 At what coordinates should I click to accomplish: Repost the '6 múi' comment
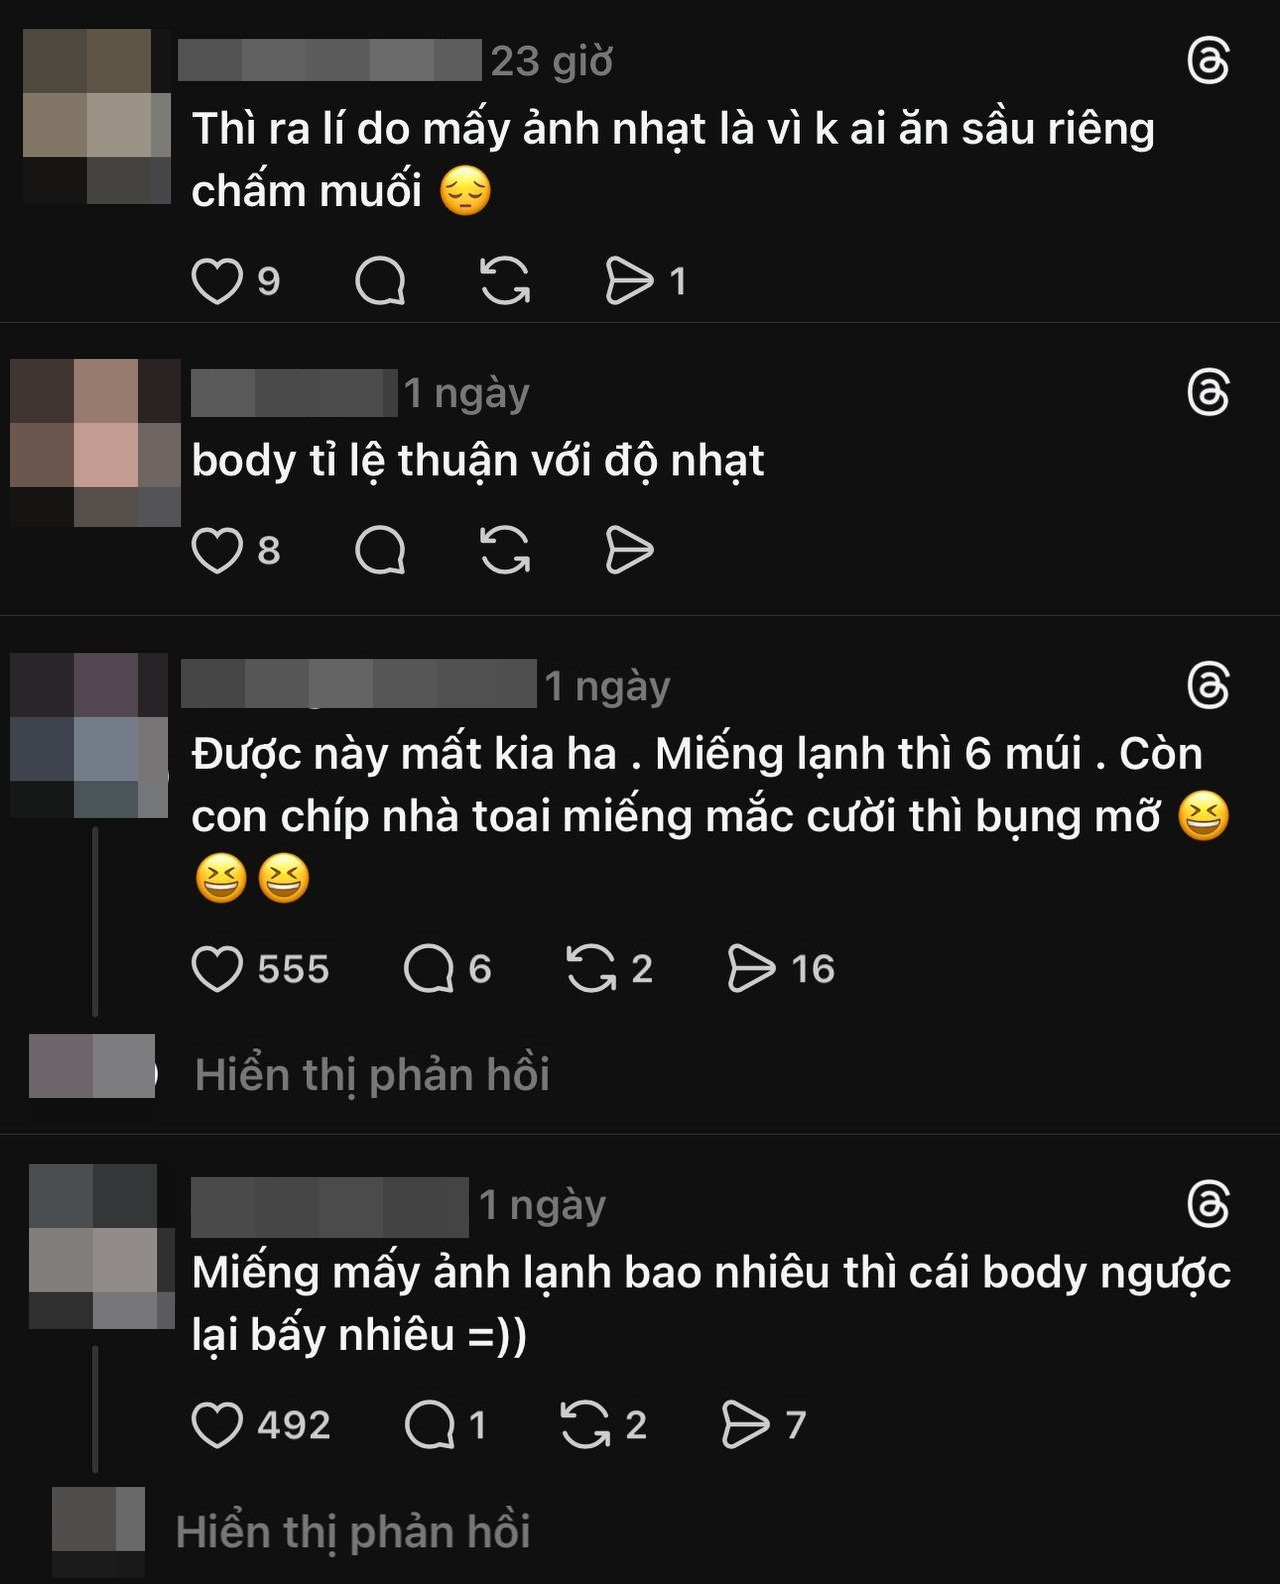pos(591,969)
